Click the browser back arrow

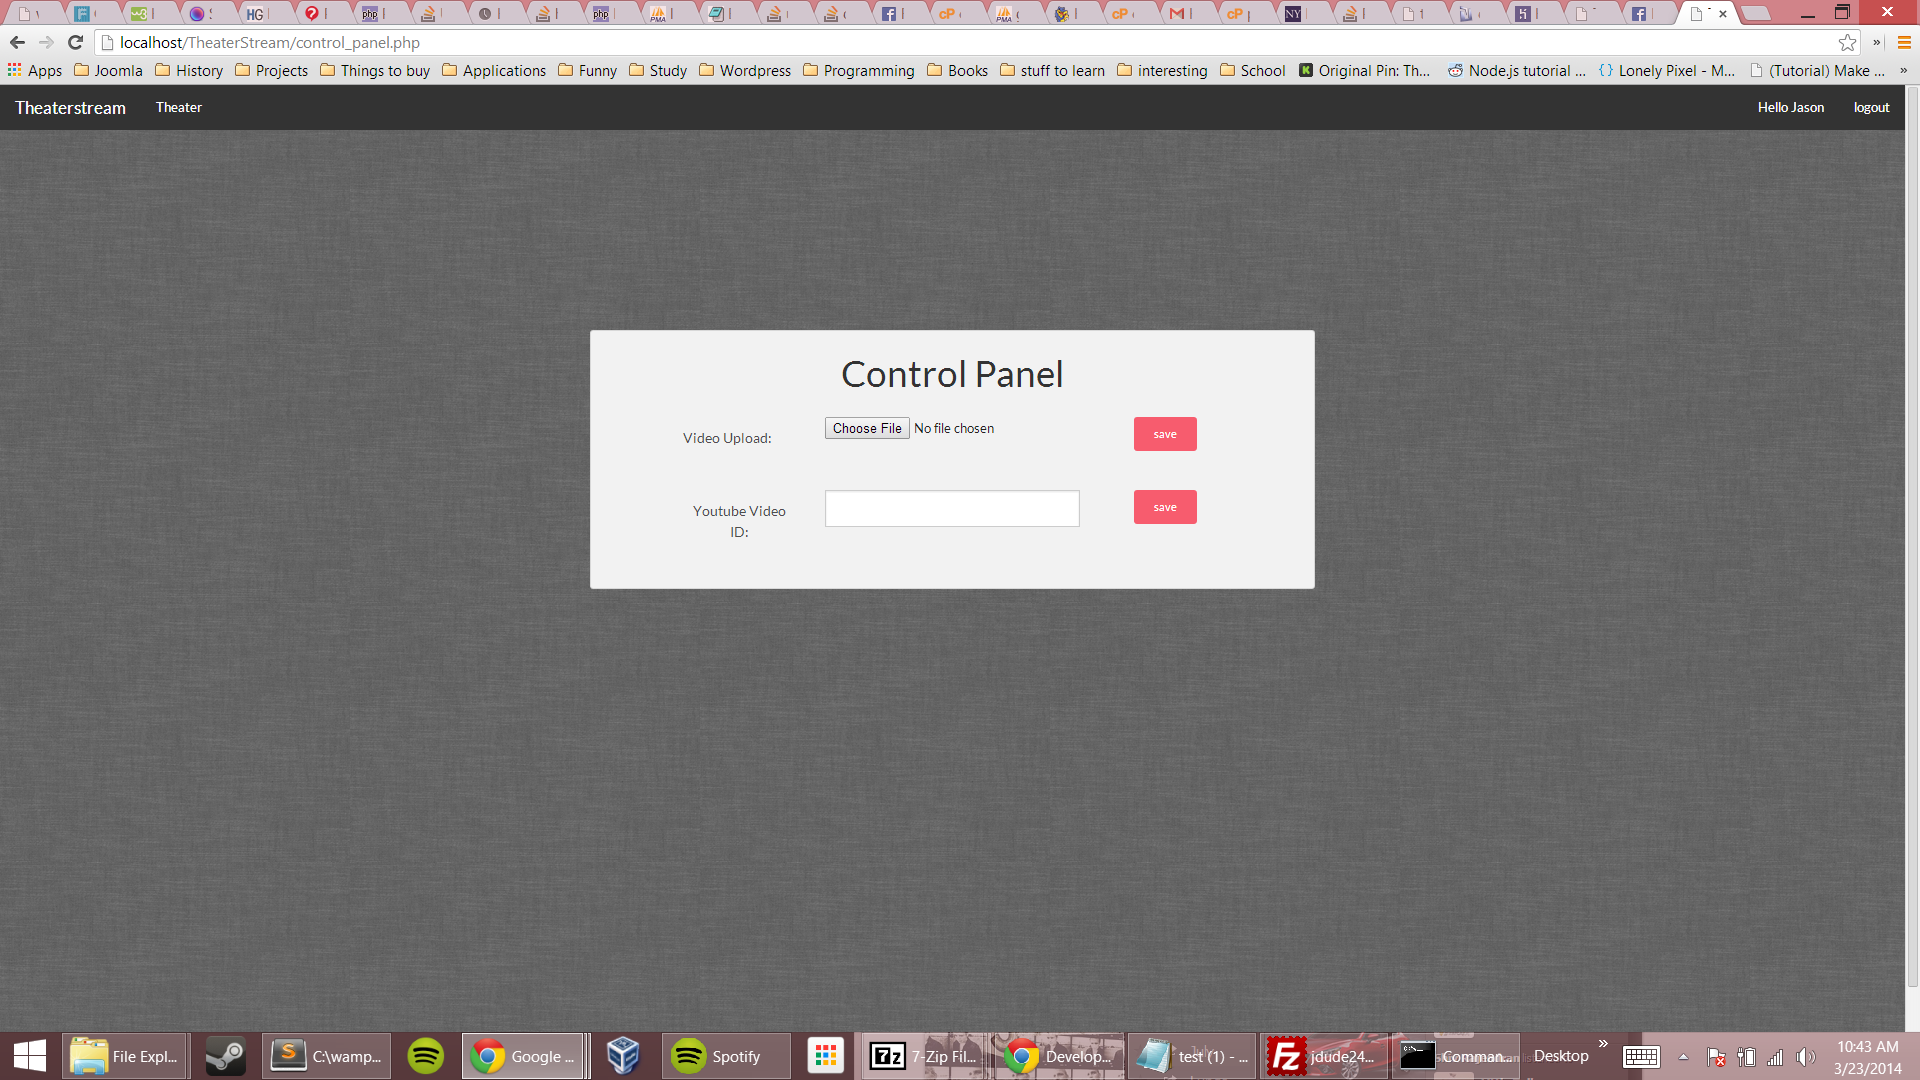pos(17,42)
